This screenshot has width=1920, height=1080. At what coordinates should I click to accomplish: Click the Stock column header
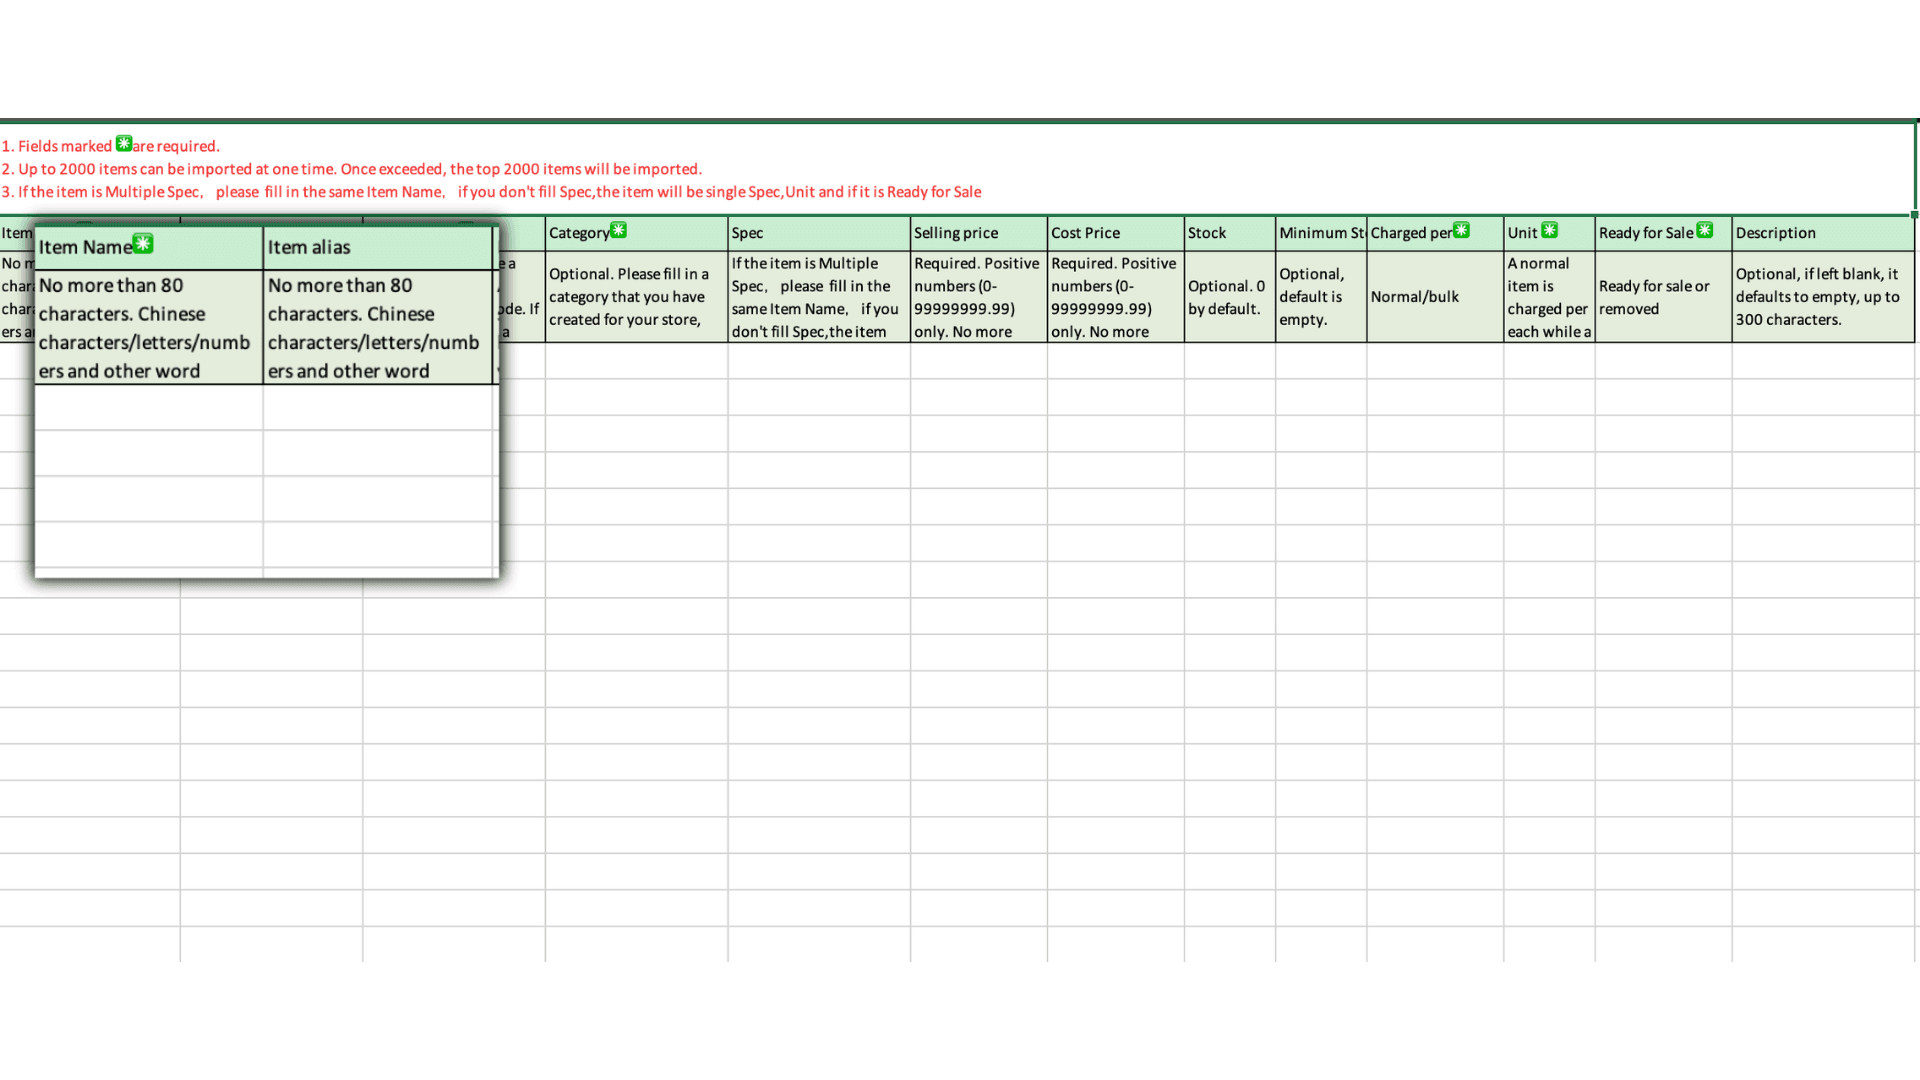(1229, 233)
